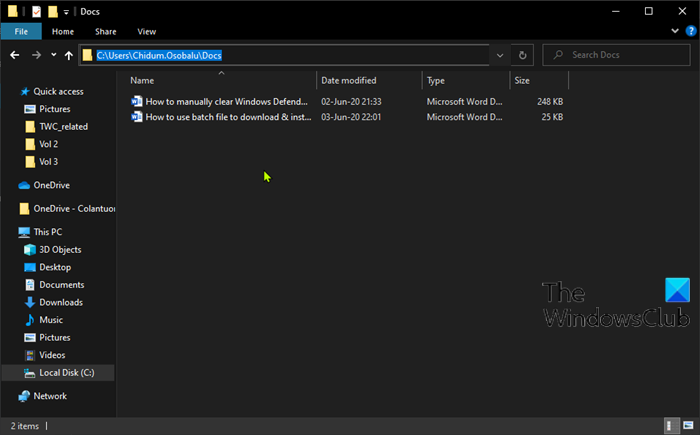Click the 248 KB size cell
This screenshot has height=435, width=700.
(x=550, y=101)
